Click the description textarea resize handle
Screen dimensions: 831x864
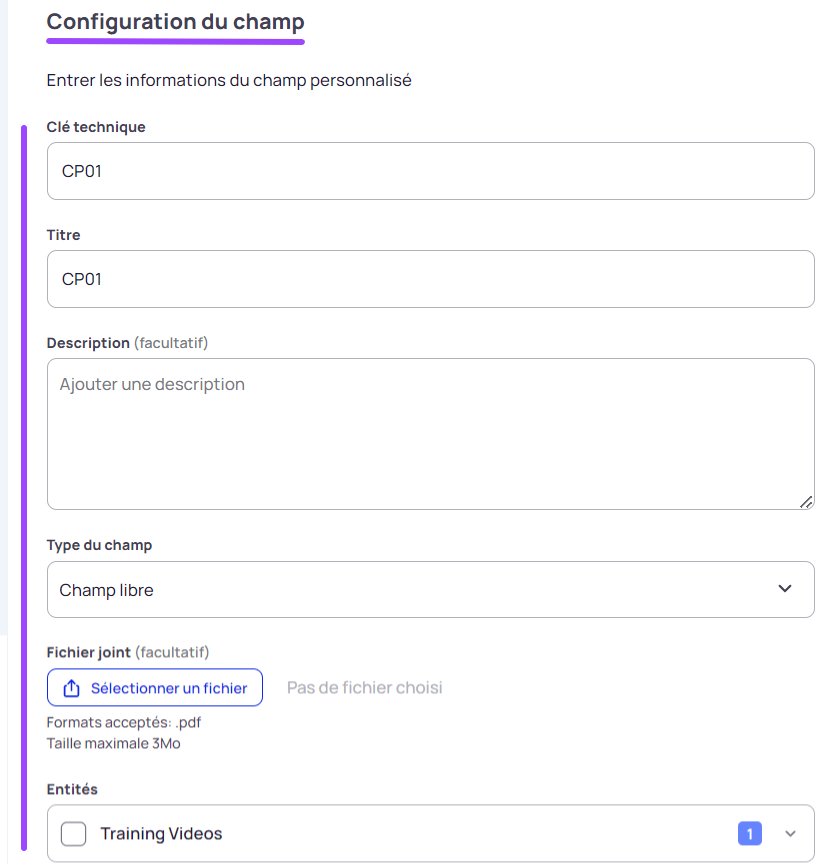(x=806, y=501)
